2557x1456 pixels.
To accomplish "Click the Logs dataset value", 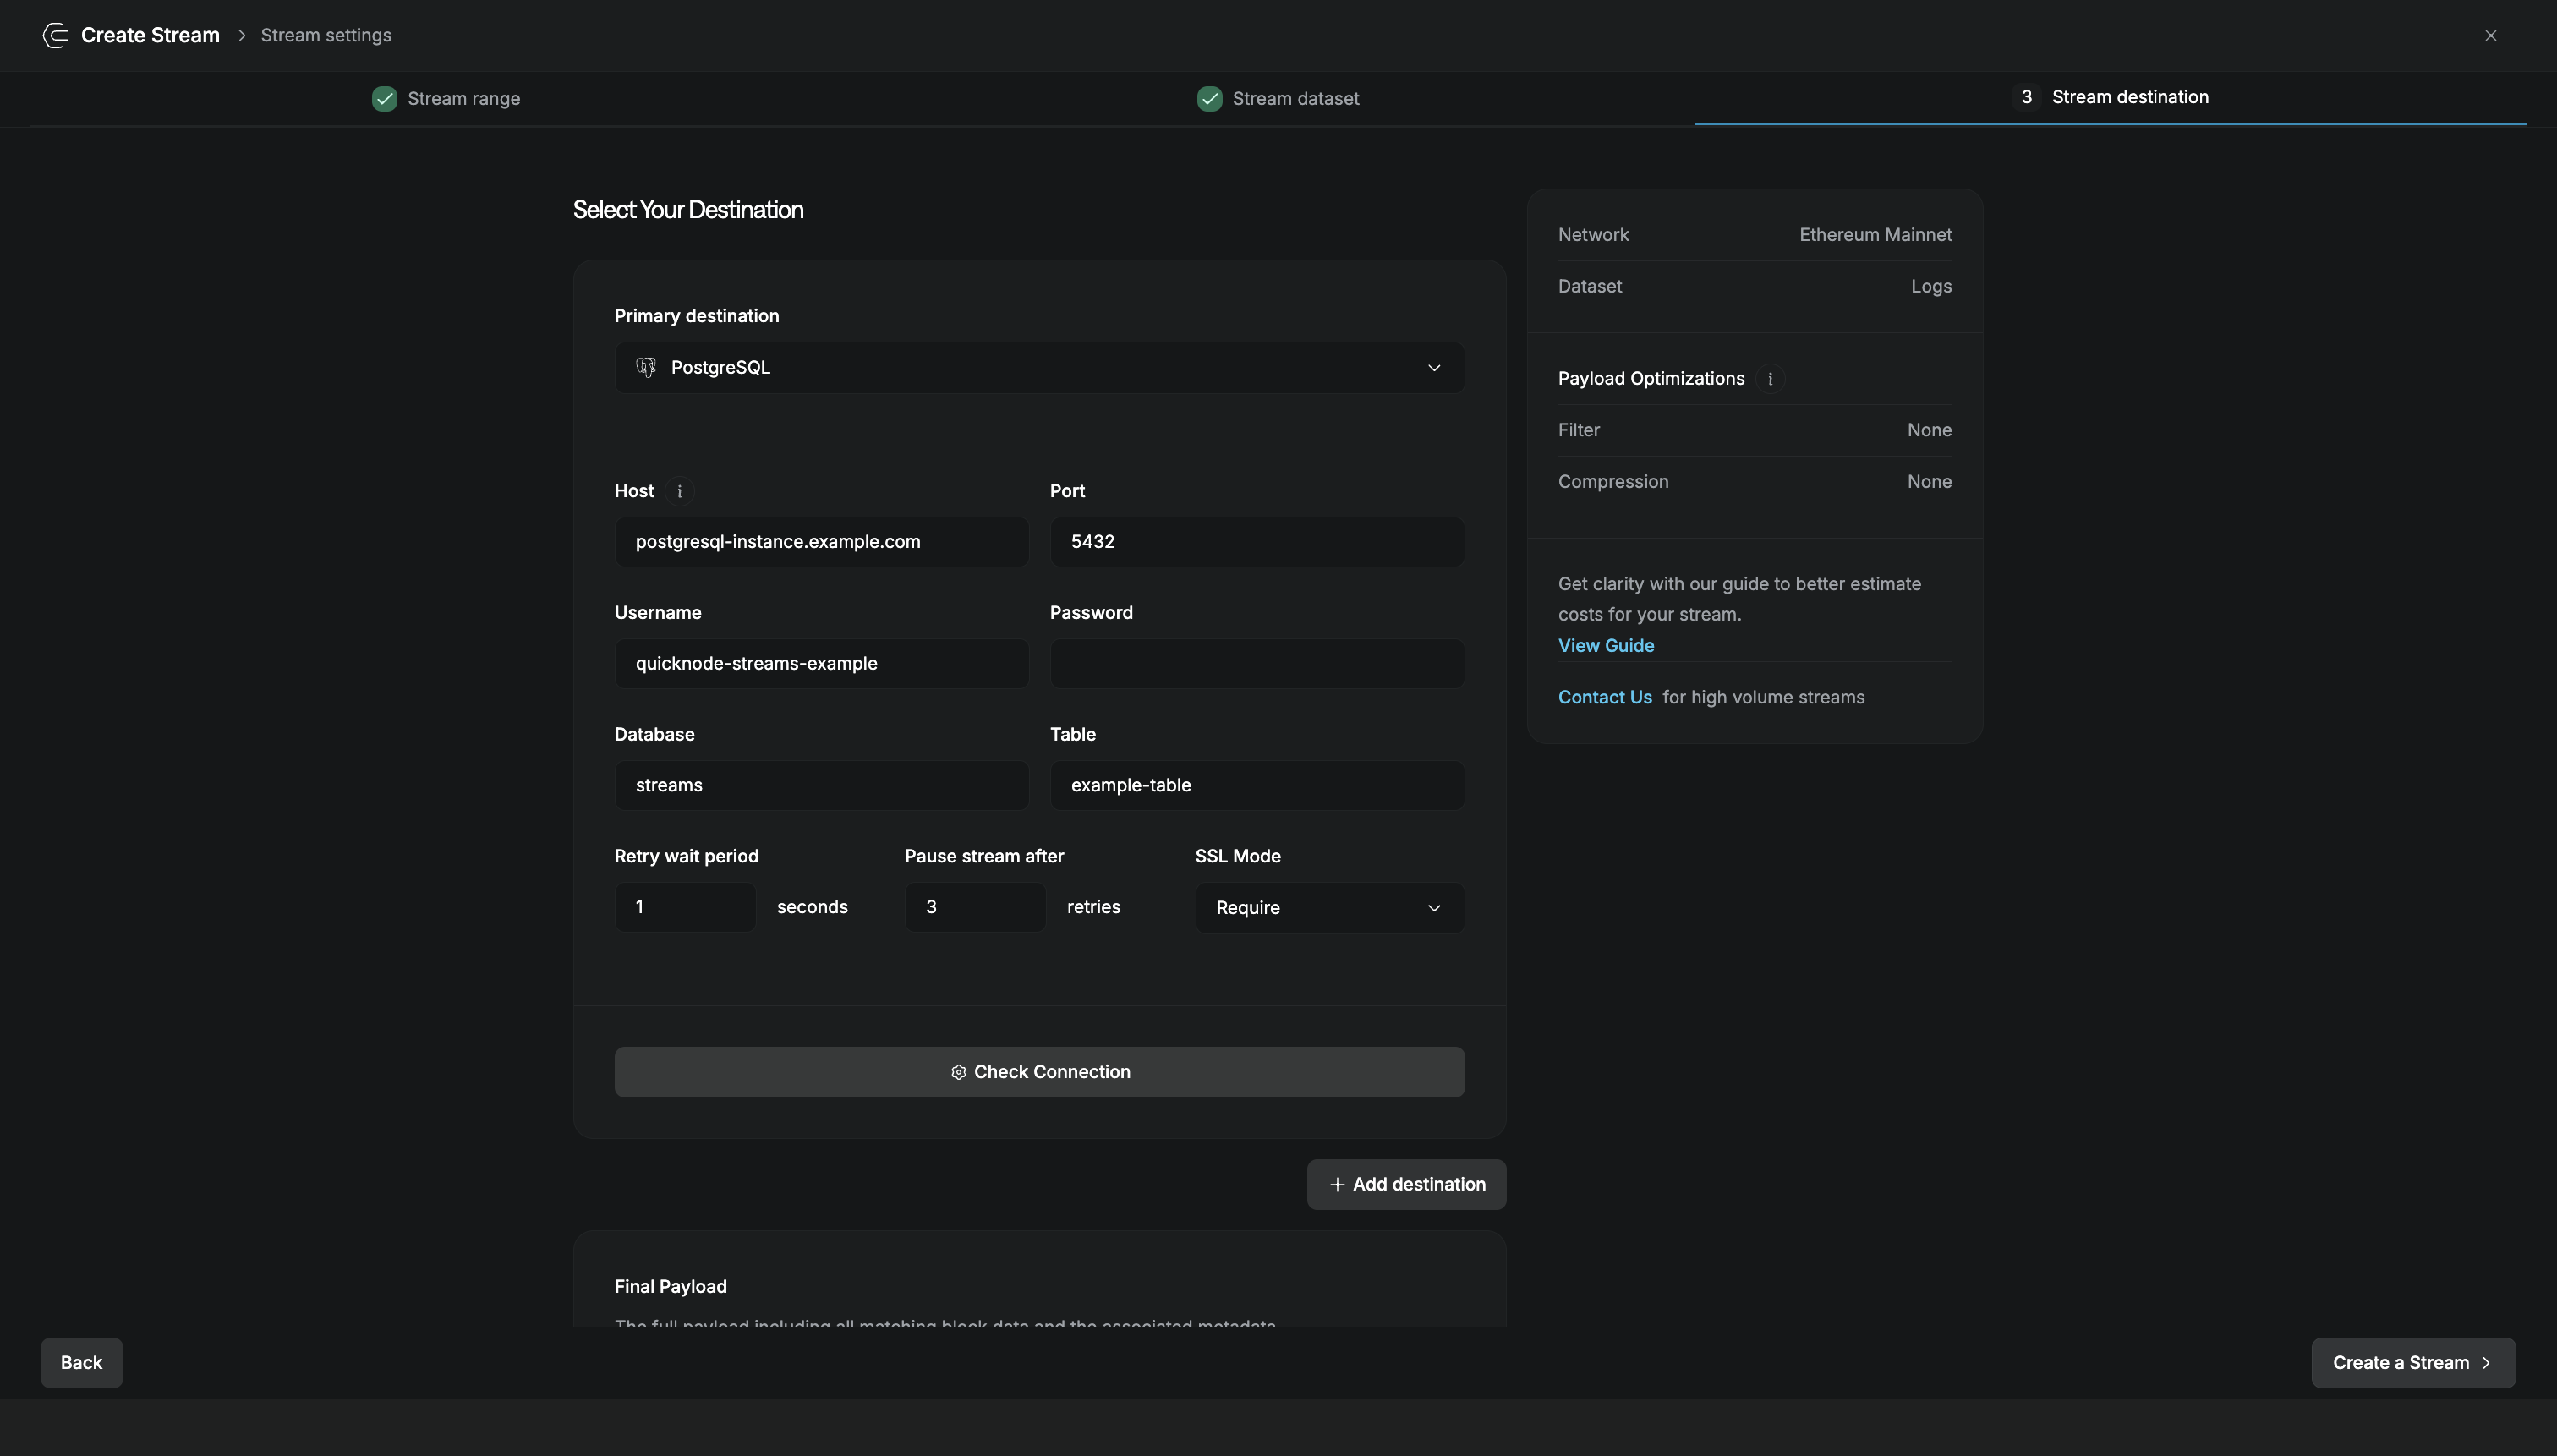I will 1931,286.
